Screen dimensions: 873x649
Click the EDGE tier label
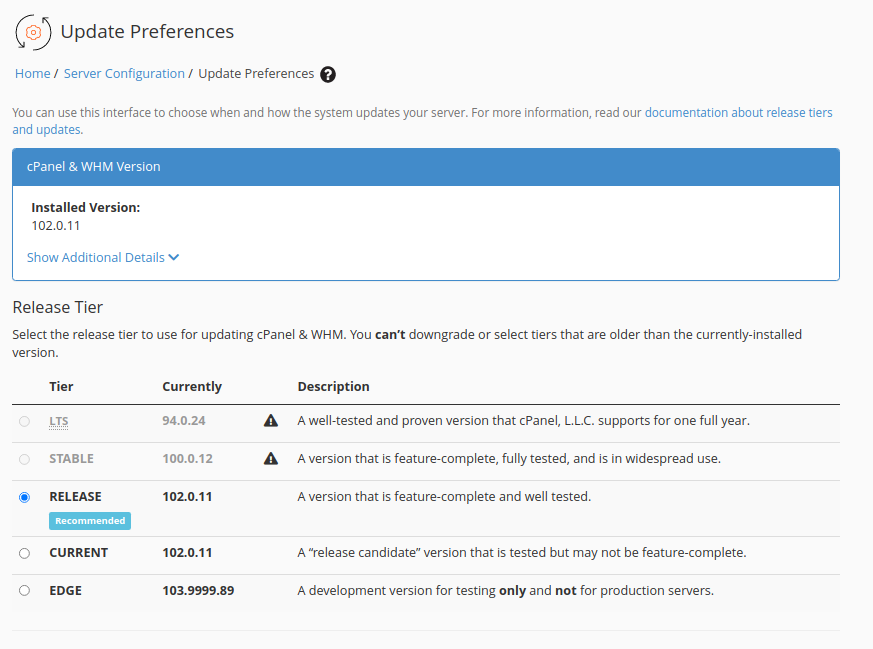coord(65,591)
